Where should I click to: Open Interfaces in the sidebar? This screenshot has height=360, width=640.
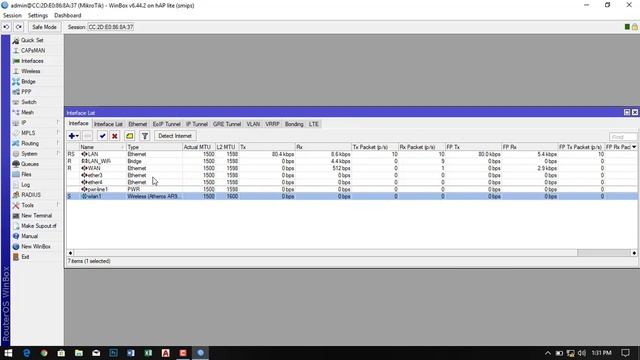[x=32, y=61]
